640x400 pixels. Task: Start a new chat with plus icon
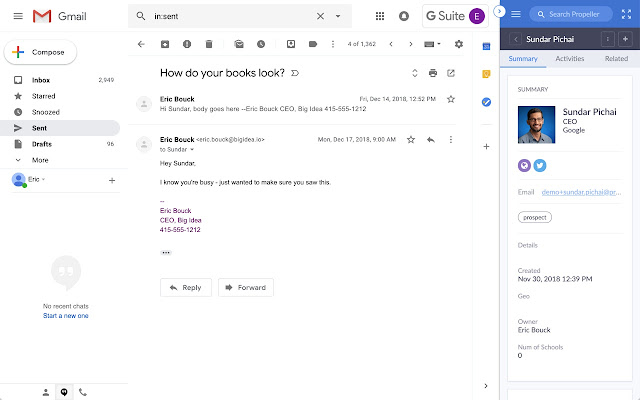(112, 180)
